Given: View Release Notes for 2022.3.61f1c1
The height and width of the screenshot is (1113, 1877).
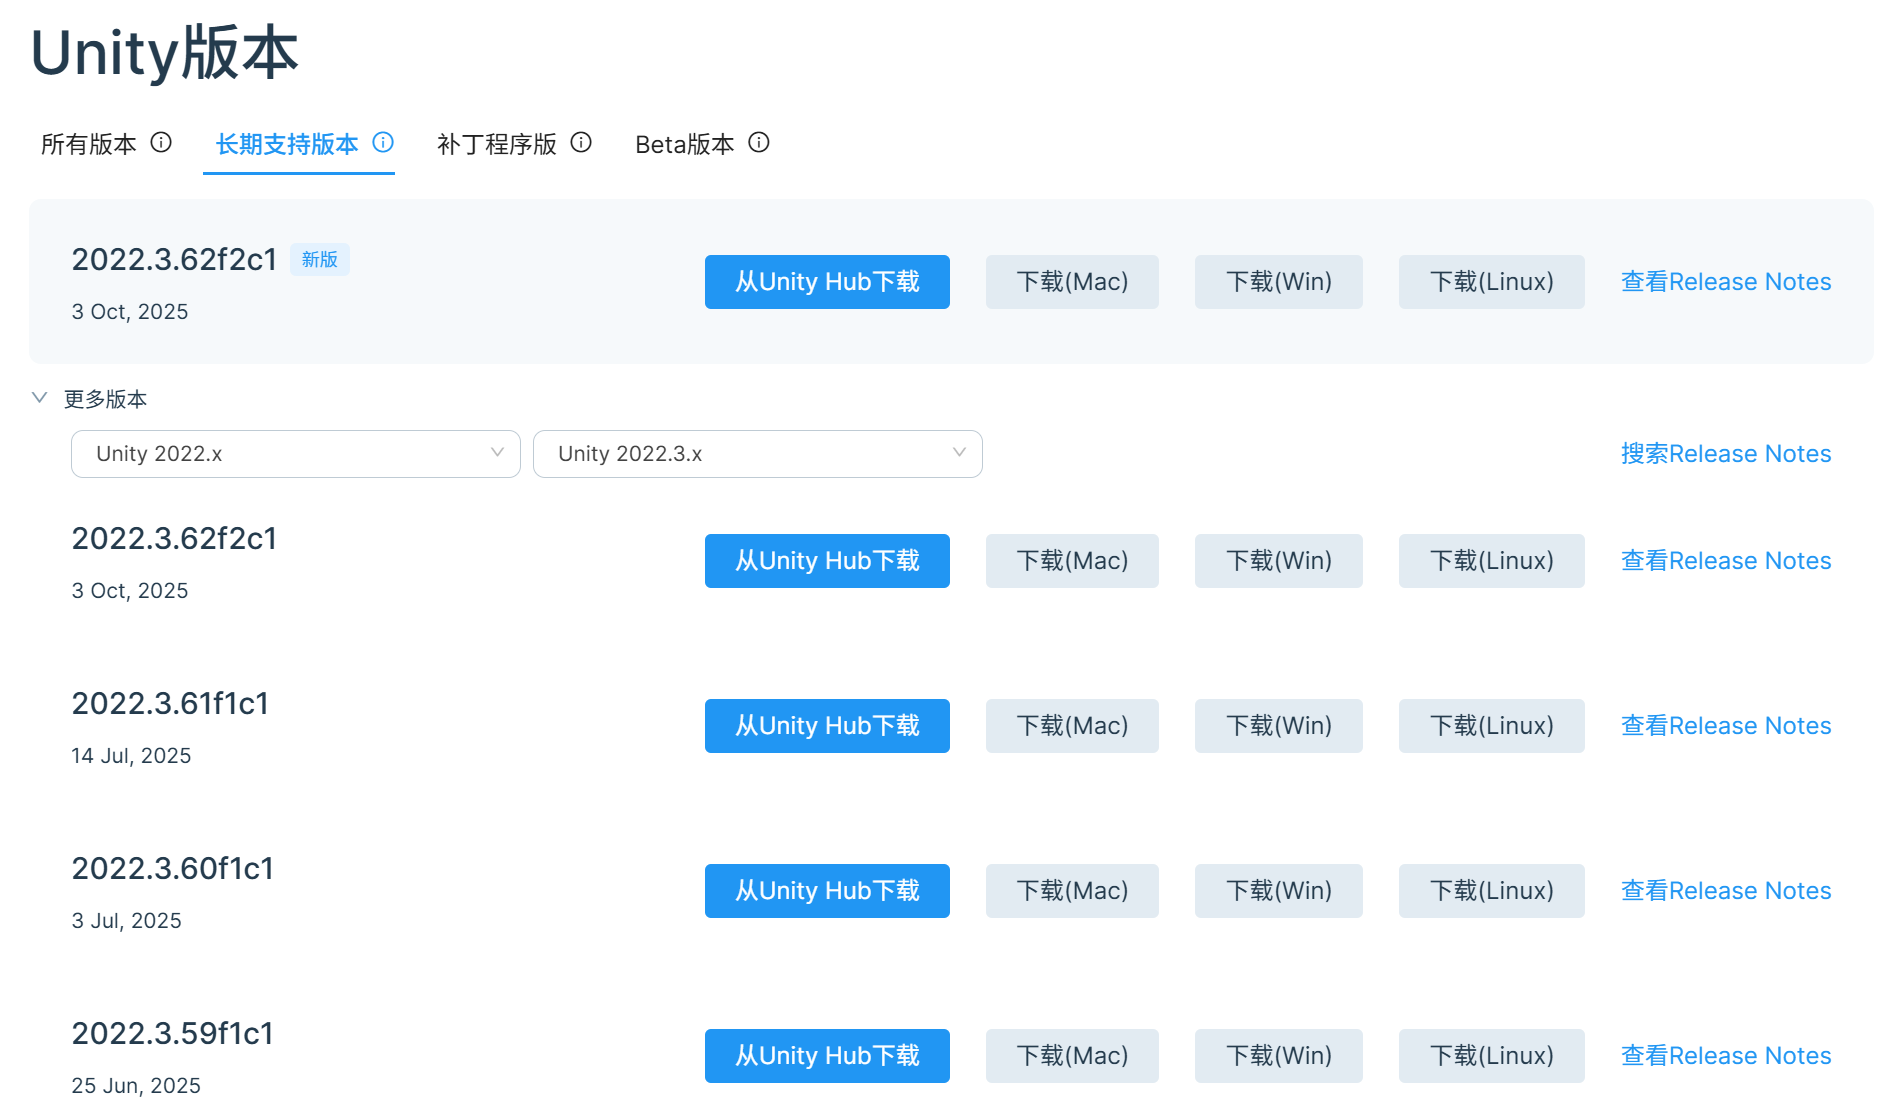Looking at the screenshot, I should pos(1725,726).
